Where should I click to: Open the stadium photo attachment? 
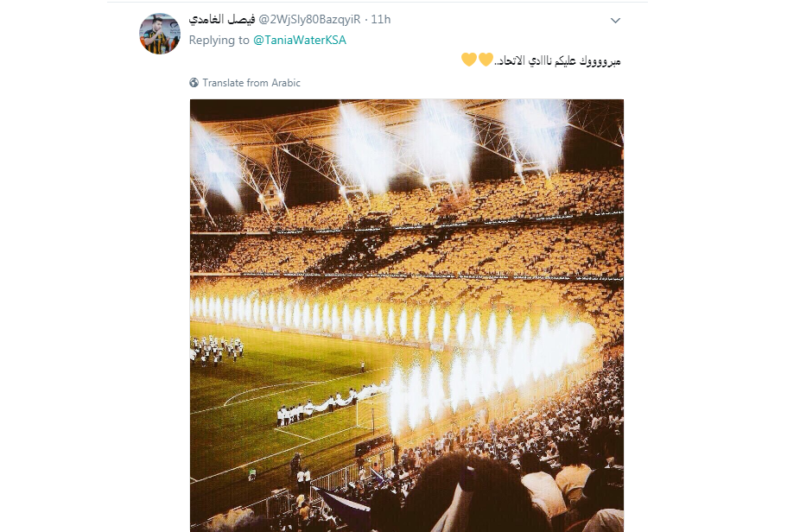coord(407,315)
